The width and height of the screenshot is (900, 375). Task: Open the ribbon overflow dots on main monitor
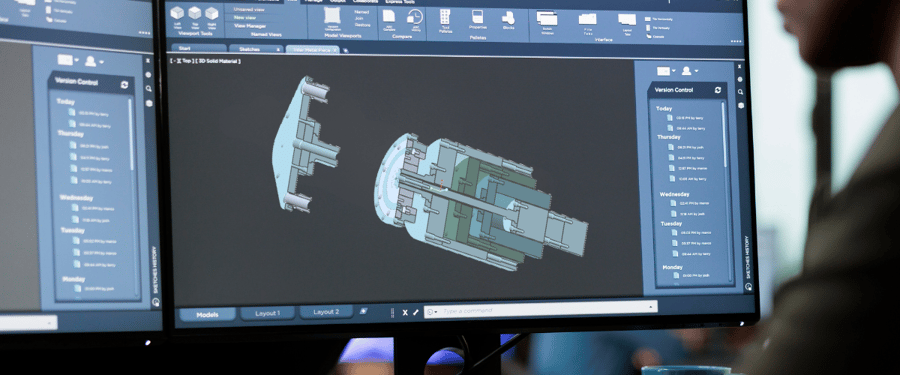pyautogui.click(x=736, y=41)
